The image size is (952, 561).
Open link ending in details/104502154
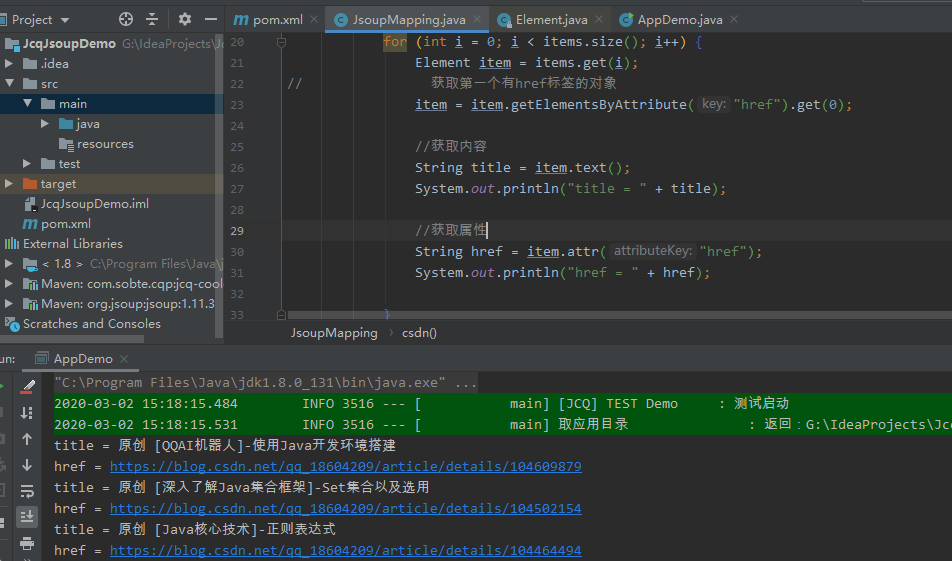(345, 508)
